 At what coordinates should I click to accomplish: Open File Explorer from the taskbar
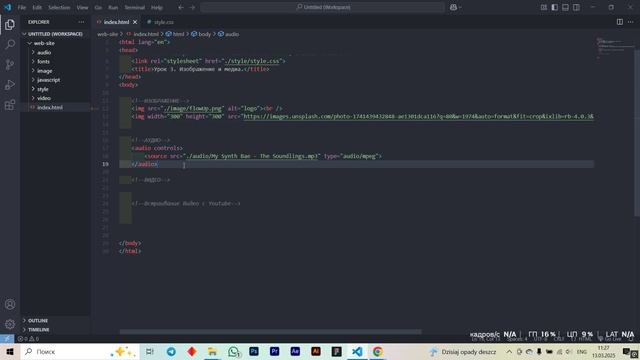pos(212,351)
